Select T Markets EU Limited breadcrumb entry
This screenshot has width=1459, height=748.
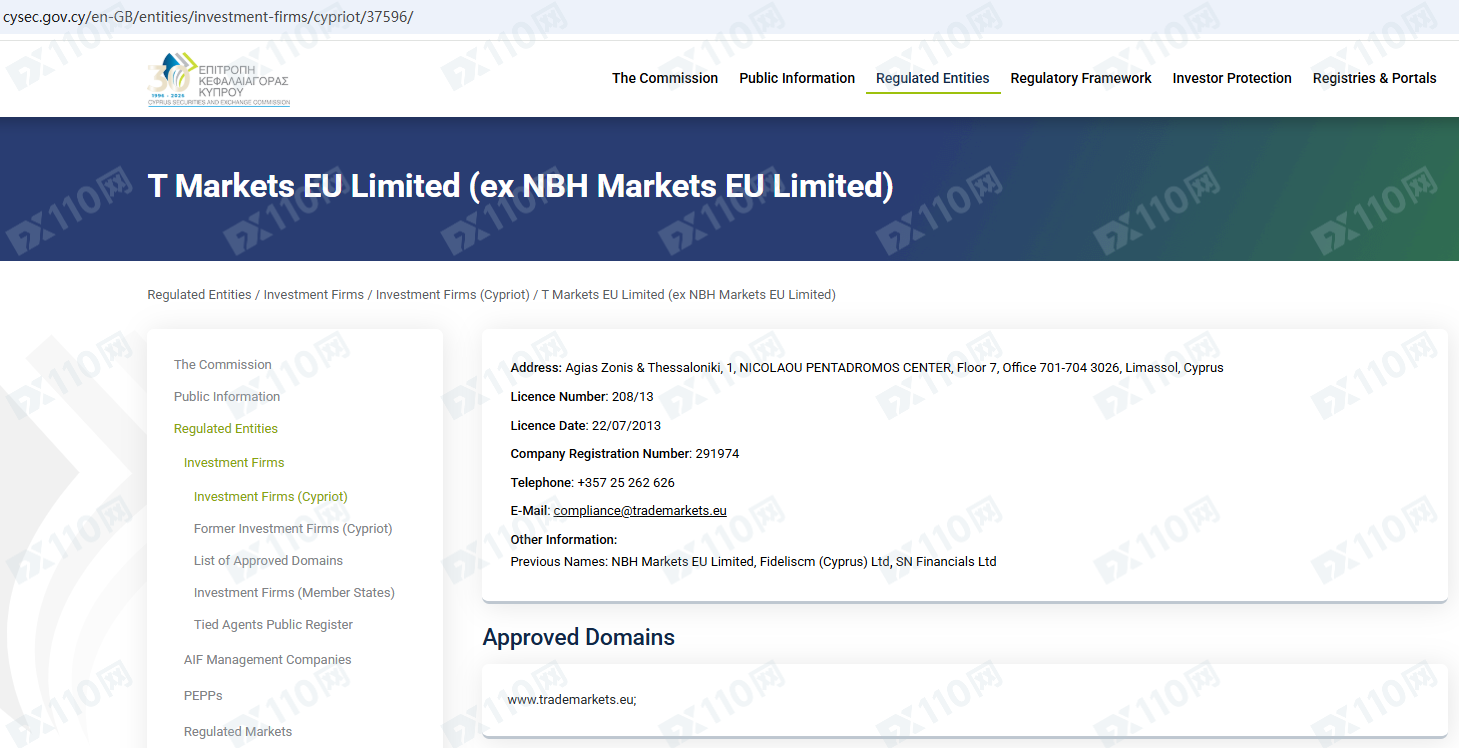[x=689, y=295]
